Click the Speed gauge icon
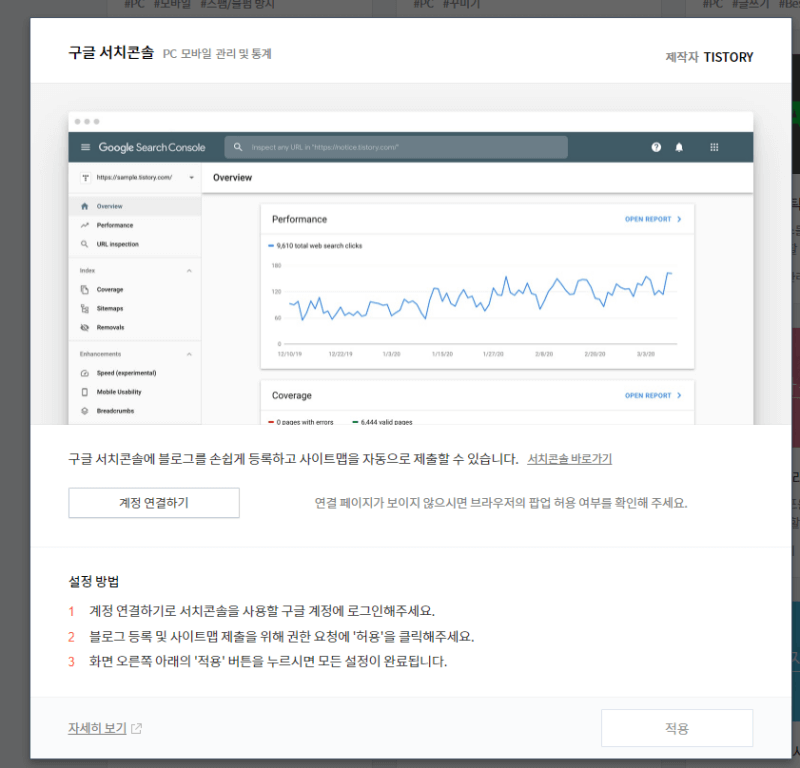This screenshot has width=800, height=768. click(85, 373)
